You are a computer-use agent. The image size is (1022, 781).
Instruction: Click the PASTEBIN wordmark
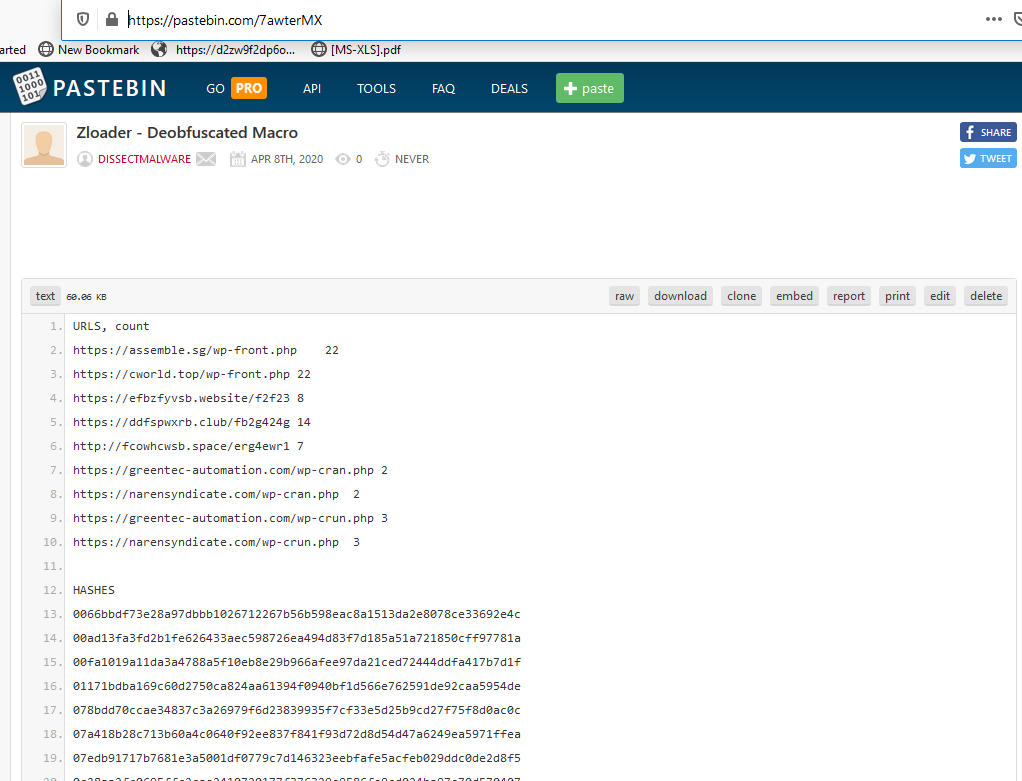[x=110, y=88]
